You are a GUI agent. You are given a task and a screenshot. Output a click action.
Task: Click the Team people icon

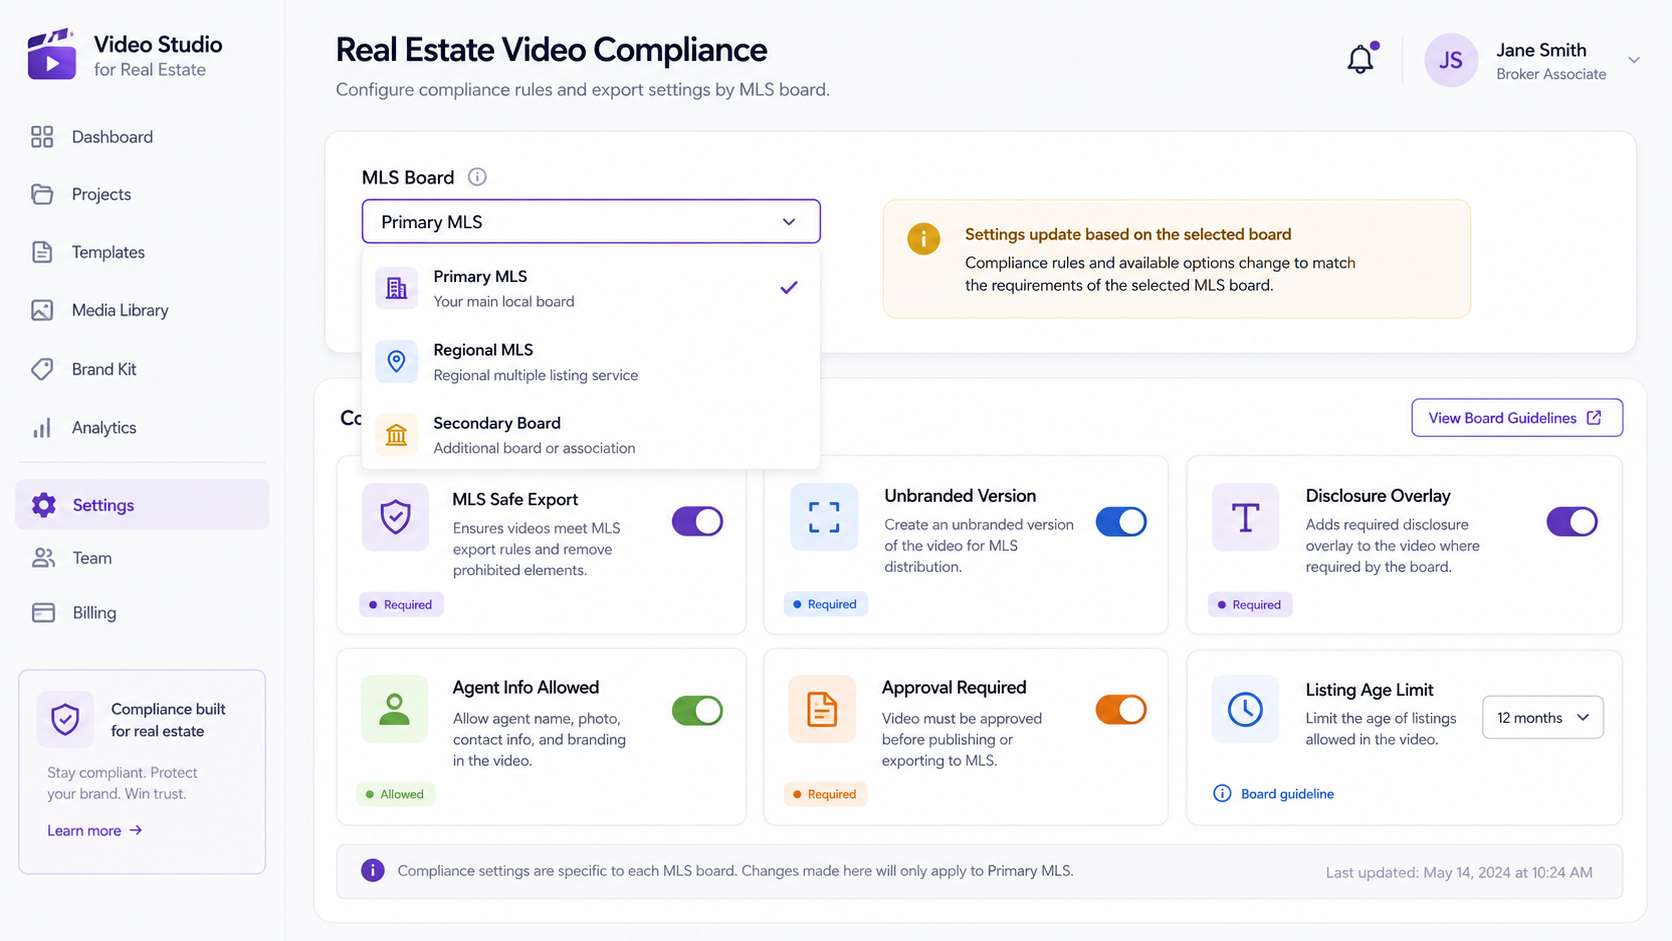pyautogui.click(x=43, y=558)
